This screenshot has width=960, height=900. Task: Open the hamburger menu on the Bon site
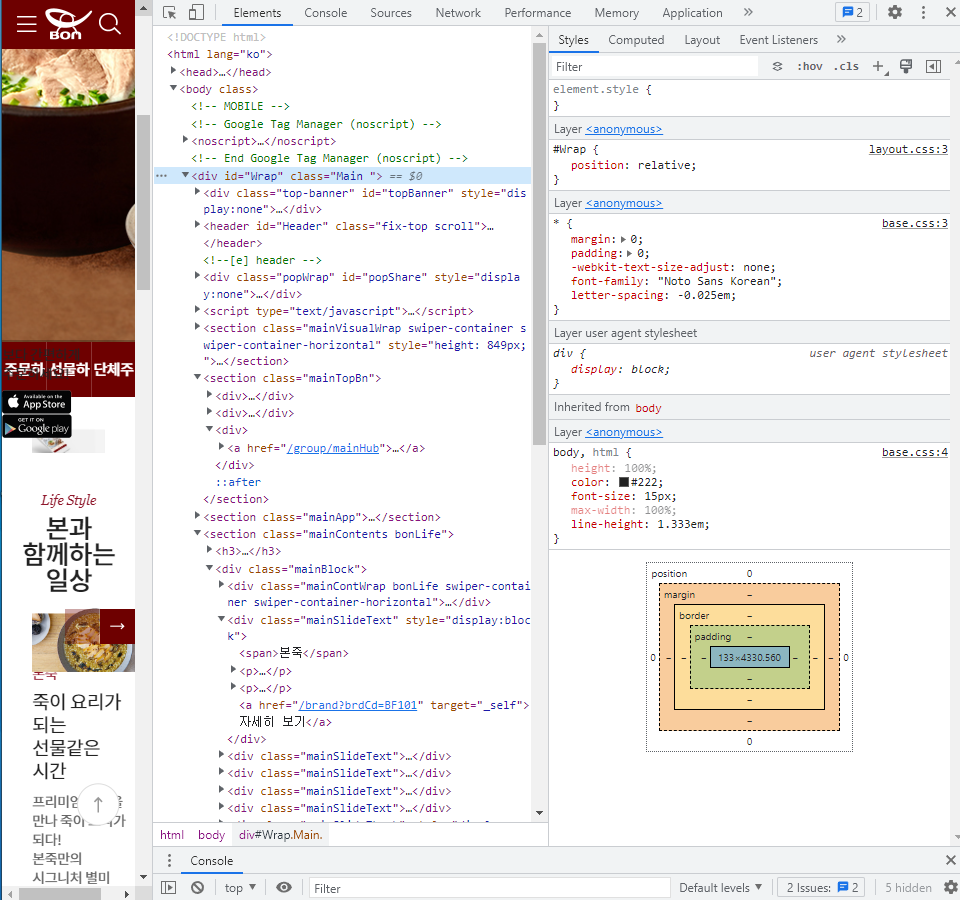pyautogui.click(x=26, y=24)
